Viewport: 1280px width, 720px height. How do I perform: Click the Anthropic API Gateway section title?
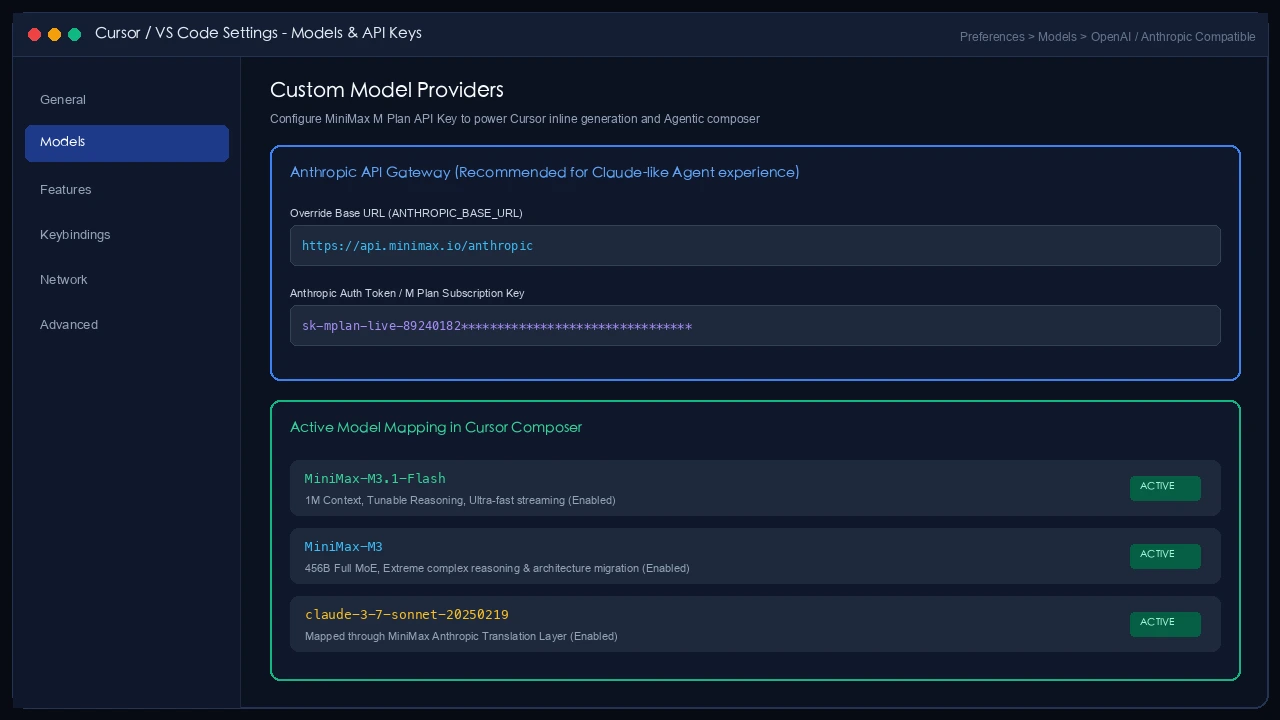pos(544,172)
